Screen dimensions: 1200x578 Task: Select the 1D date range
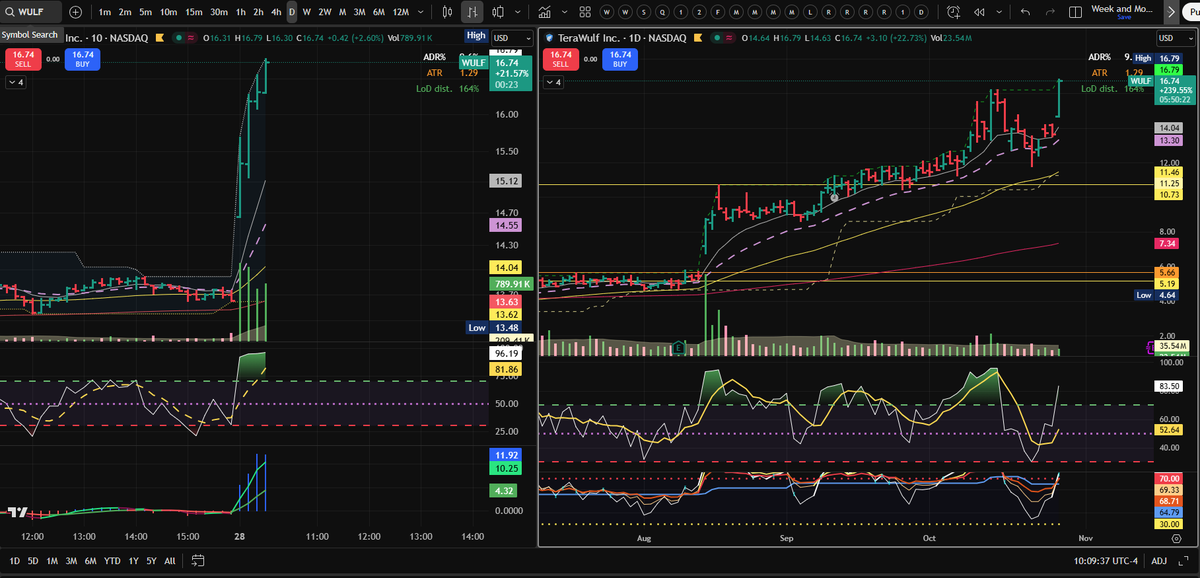point(15,560)
